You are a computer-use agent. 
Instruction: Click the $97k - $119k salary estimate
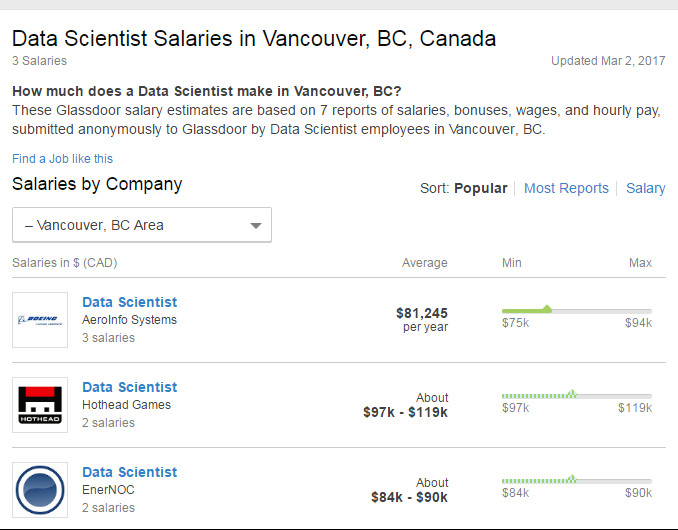point(405,412)
